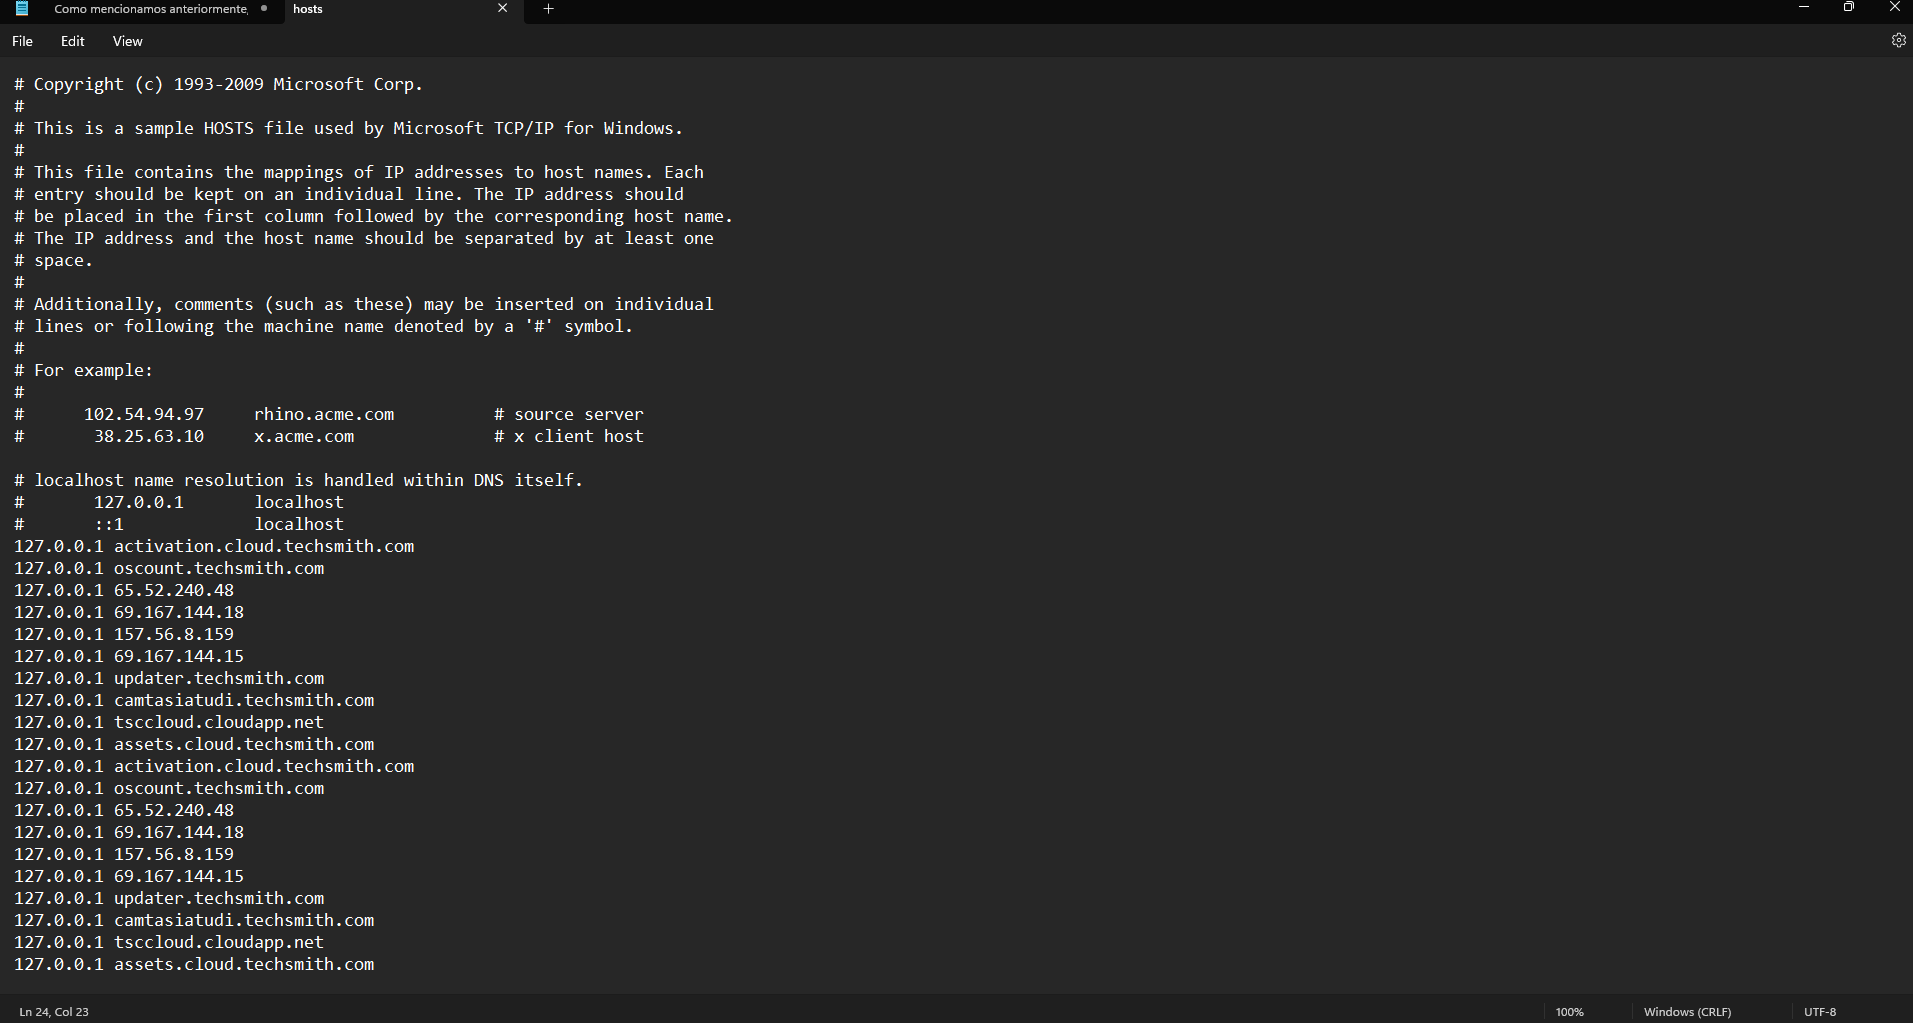The image size is (1913, 1023).
Task: Open the Edit menu
Action: 72,41
